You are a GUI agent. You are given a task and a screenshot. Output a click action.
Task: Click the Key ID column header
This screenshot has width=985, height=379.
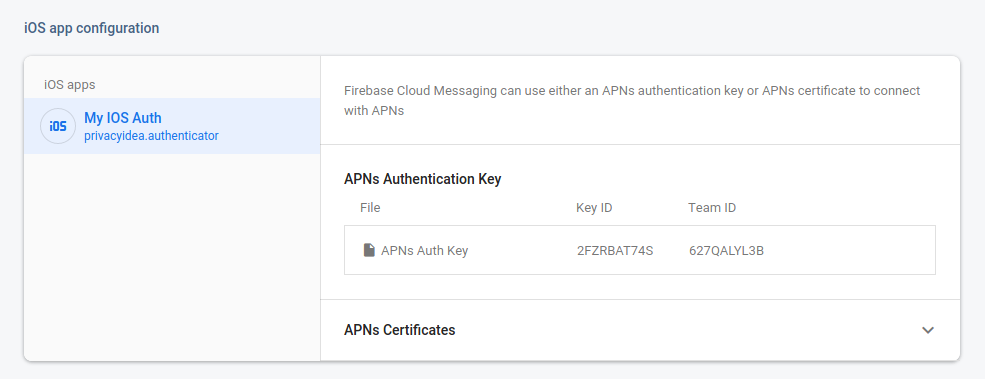pyautogui.click(x=594, y=207)
